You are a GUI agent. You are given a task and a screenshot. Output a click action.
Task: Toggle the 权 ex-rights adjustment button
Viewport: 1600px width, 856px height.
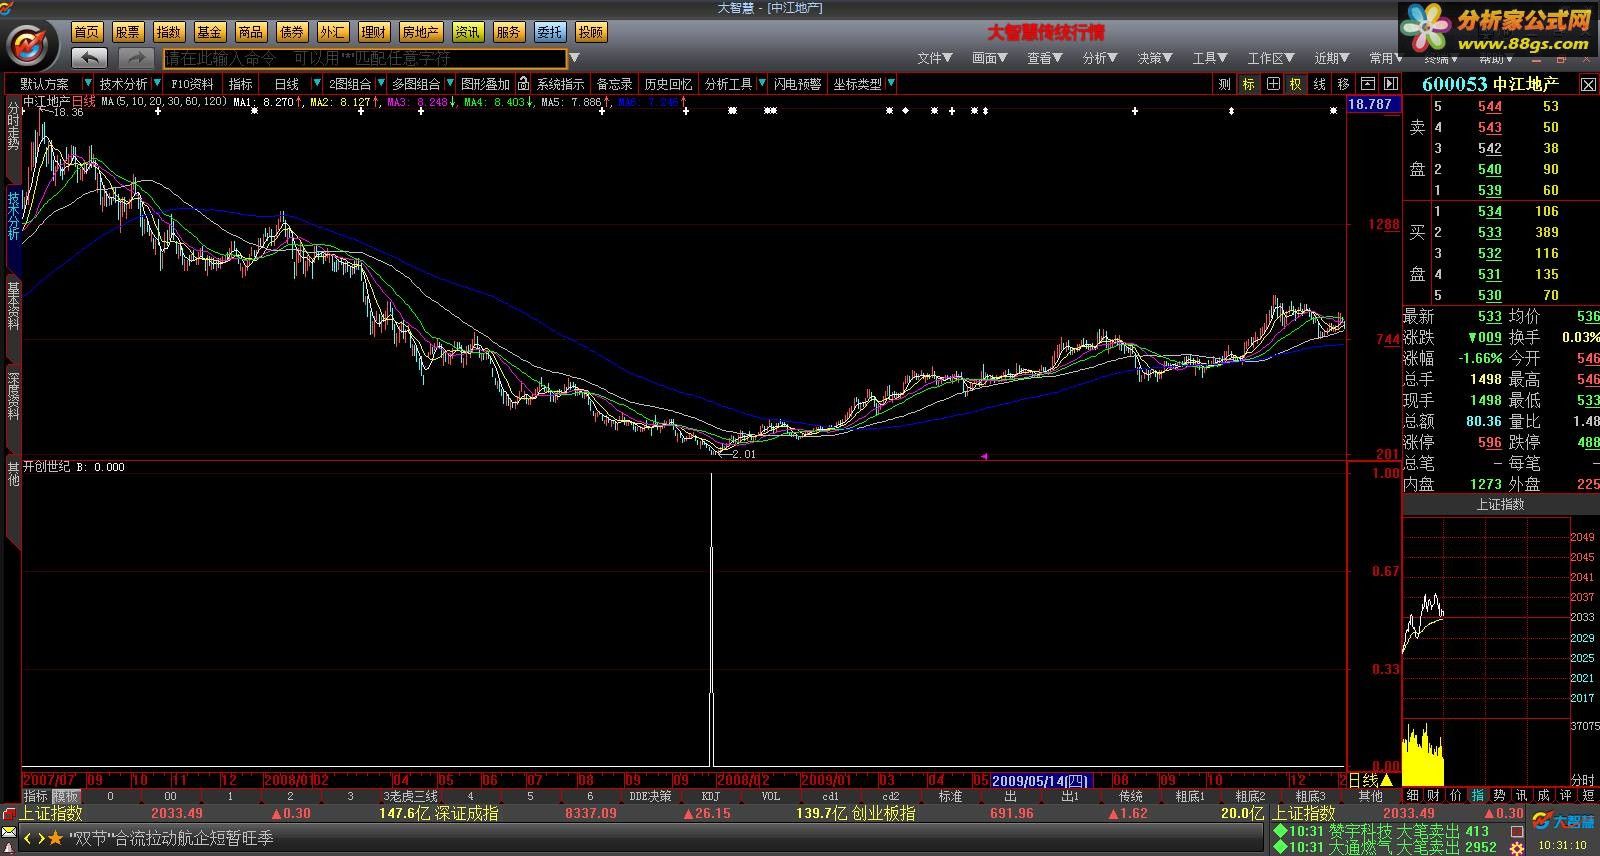[1296, 84]
